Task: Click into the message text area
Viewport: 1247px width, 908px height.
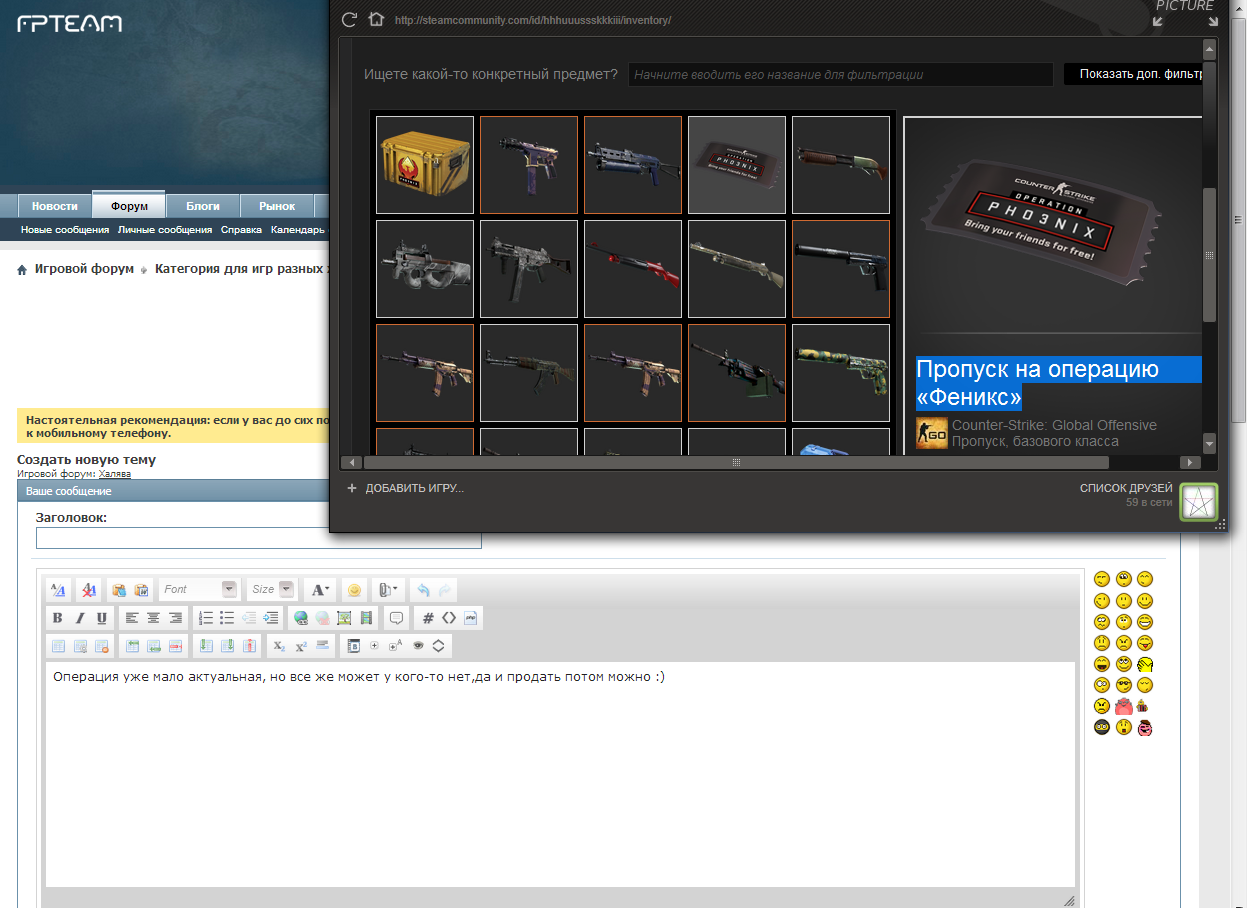Action: (x=560, y=774)
